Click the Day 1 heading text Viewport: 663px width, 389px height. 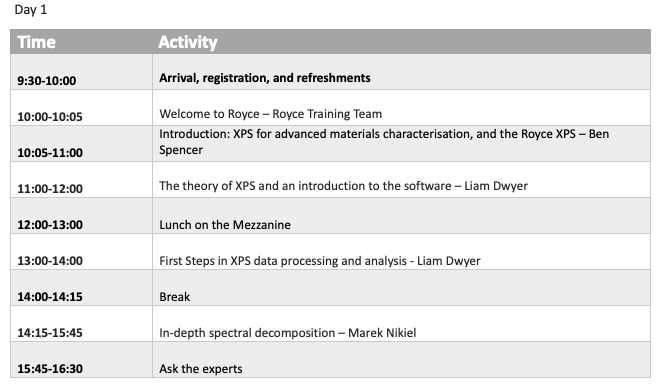coord(30,9)
